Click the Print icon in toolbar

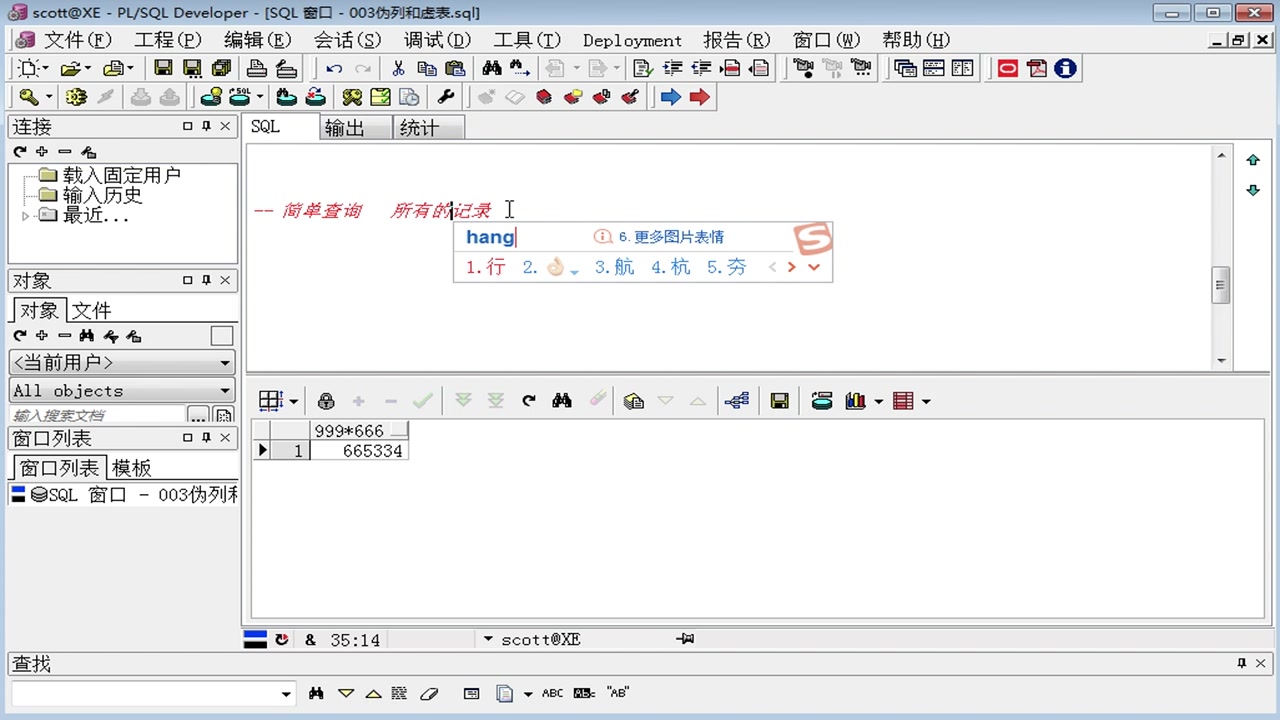257,68
